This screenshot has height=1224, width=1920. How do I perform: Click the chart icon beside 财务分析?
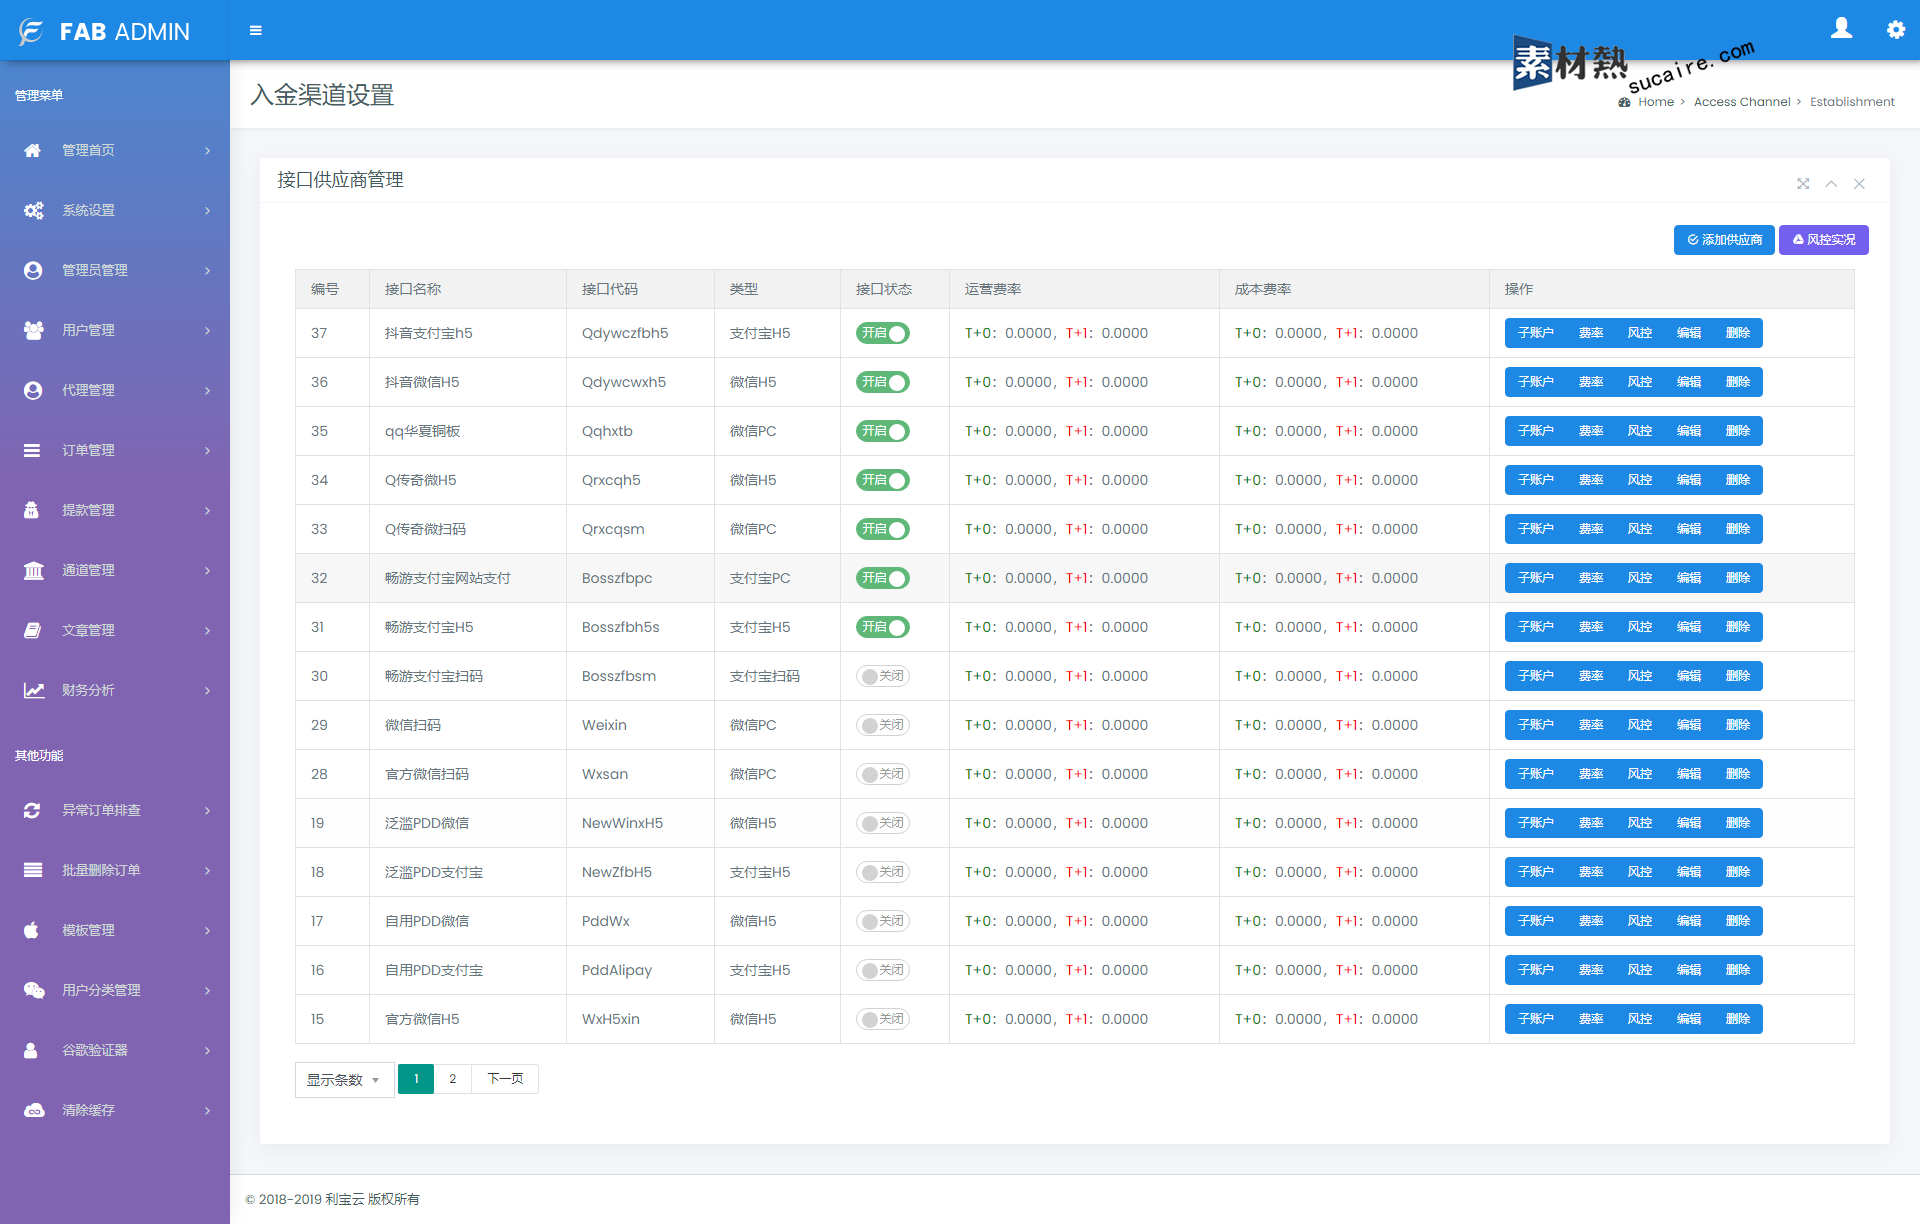point(34,690)
